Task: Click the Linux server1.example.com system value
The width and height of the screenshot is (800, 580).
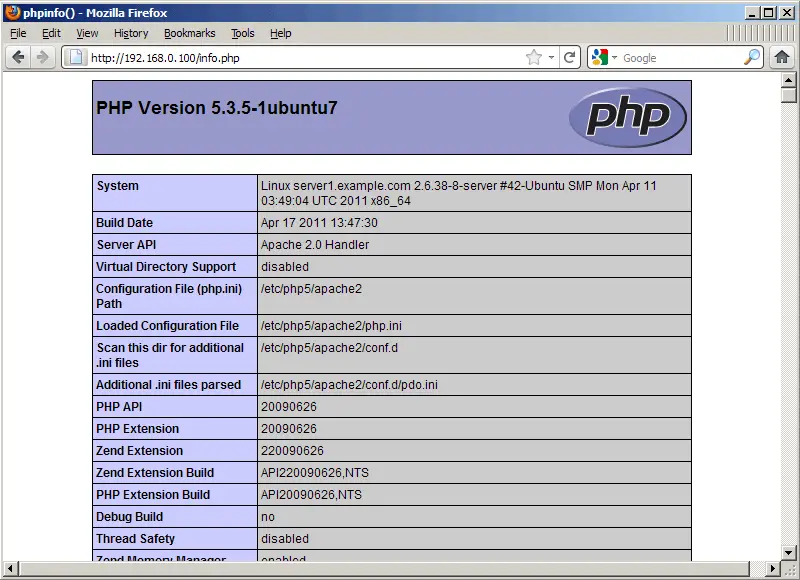Action: [x=459, y=193]
